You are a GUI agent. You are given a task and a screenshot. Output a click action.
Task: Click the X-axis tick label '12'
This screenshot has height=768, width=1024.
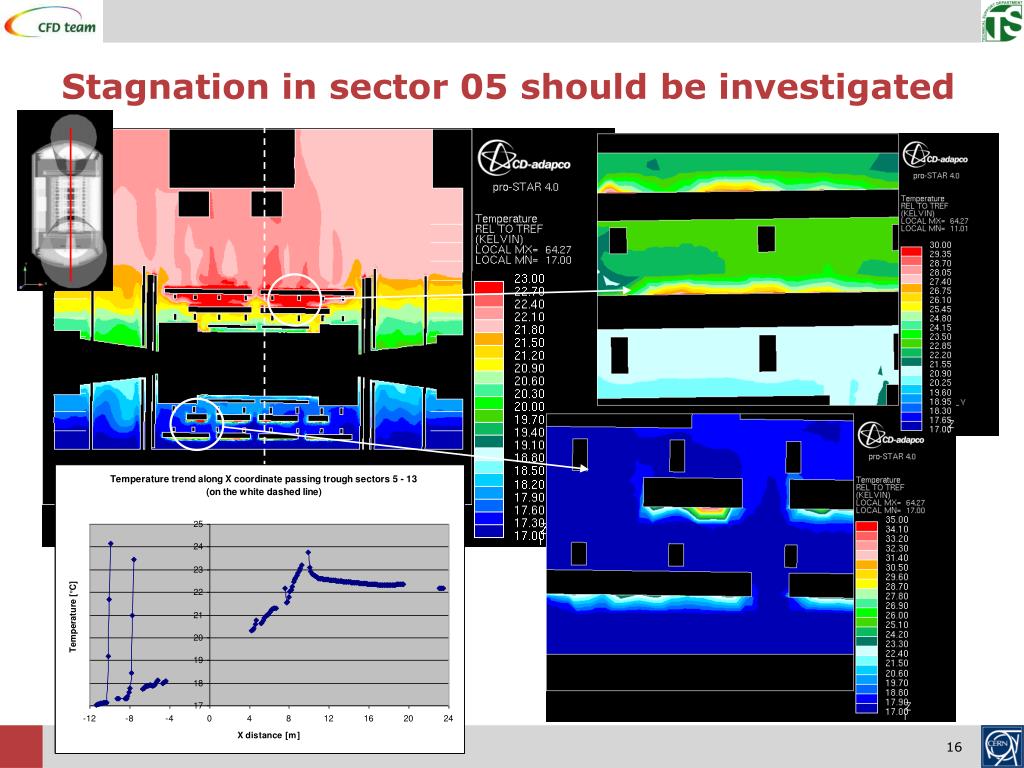point(328,718)
